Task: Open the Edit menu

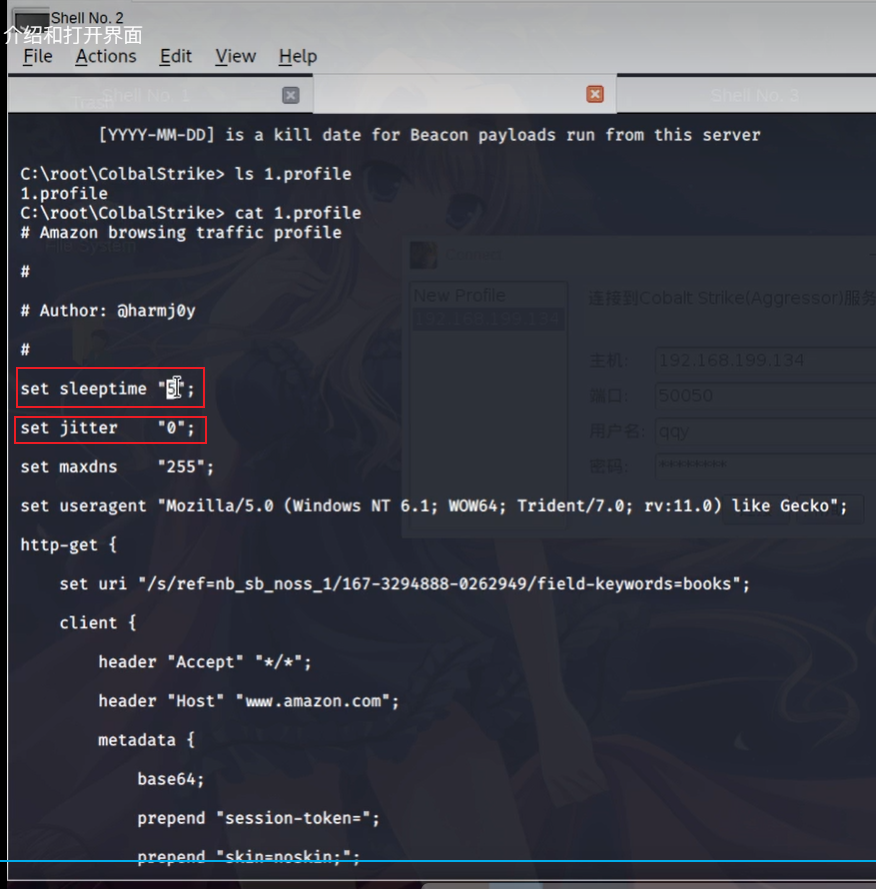Action: coord(176,56)
